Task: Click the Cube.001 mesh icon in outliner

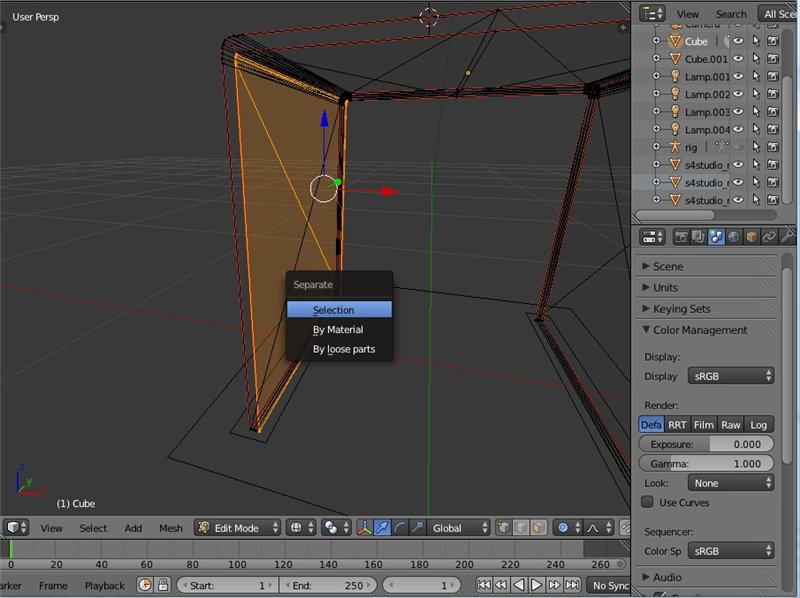Action: click(x=674, y=59)
